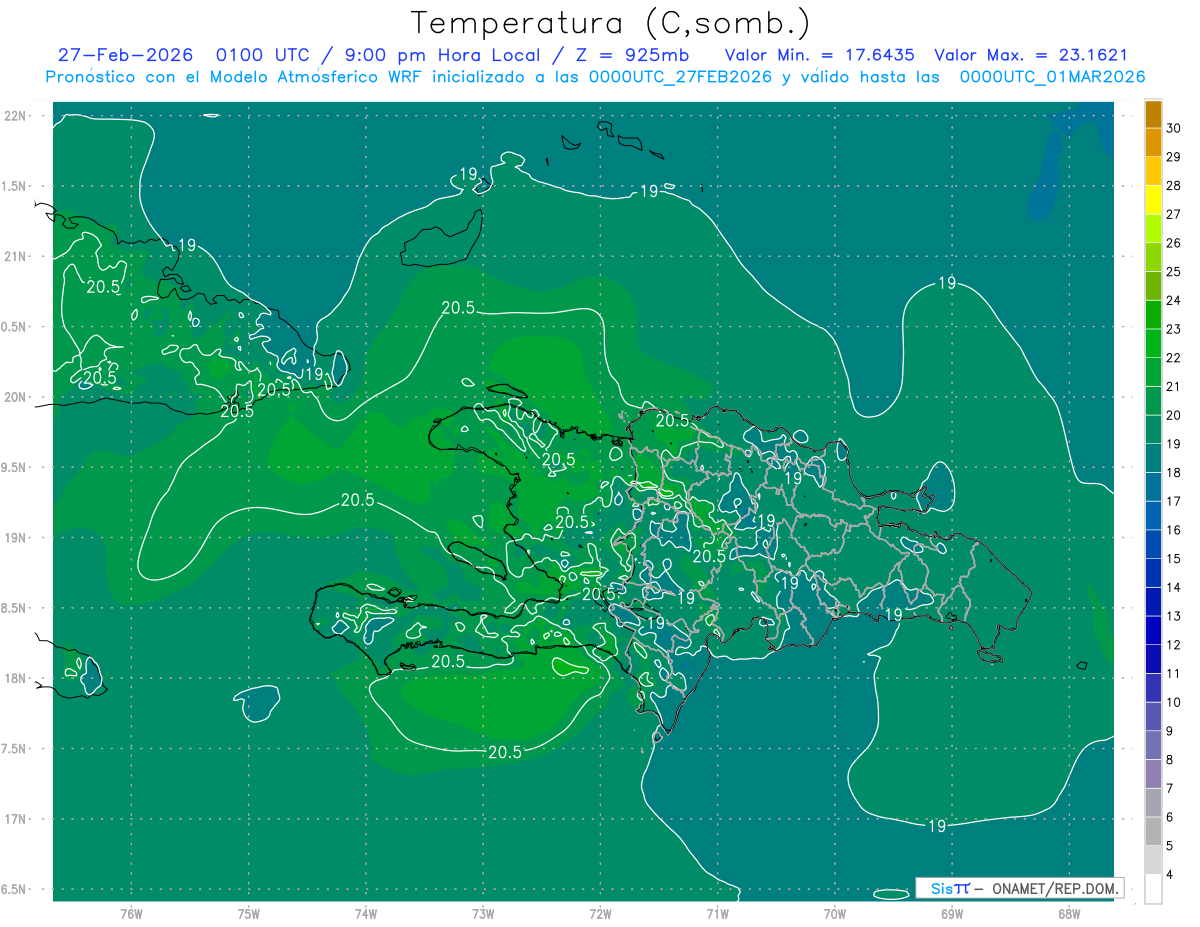Click the 17N latitude axis label
This screenshot has width=1200, height=927.
(17, 819)
